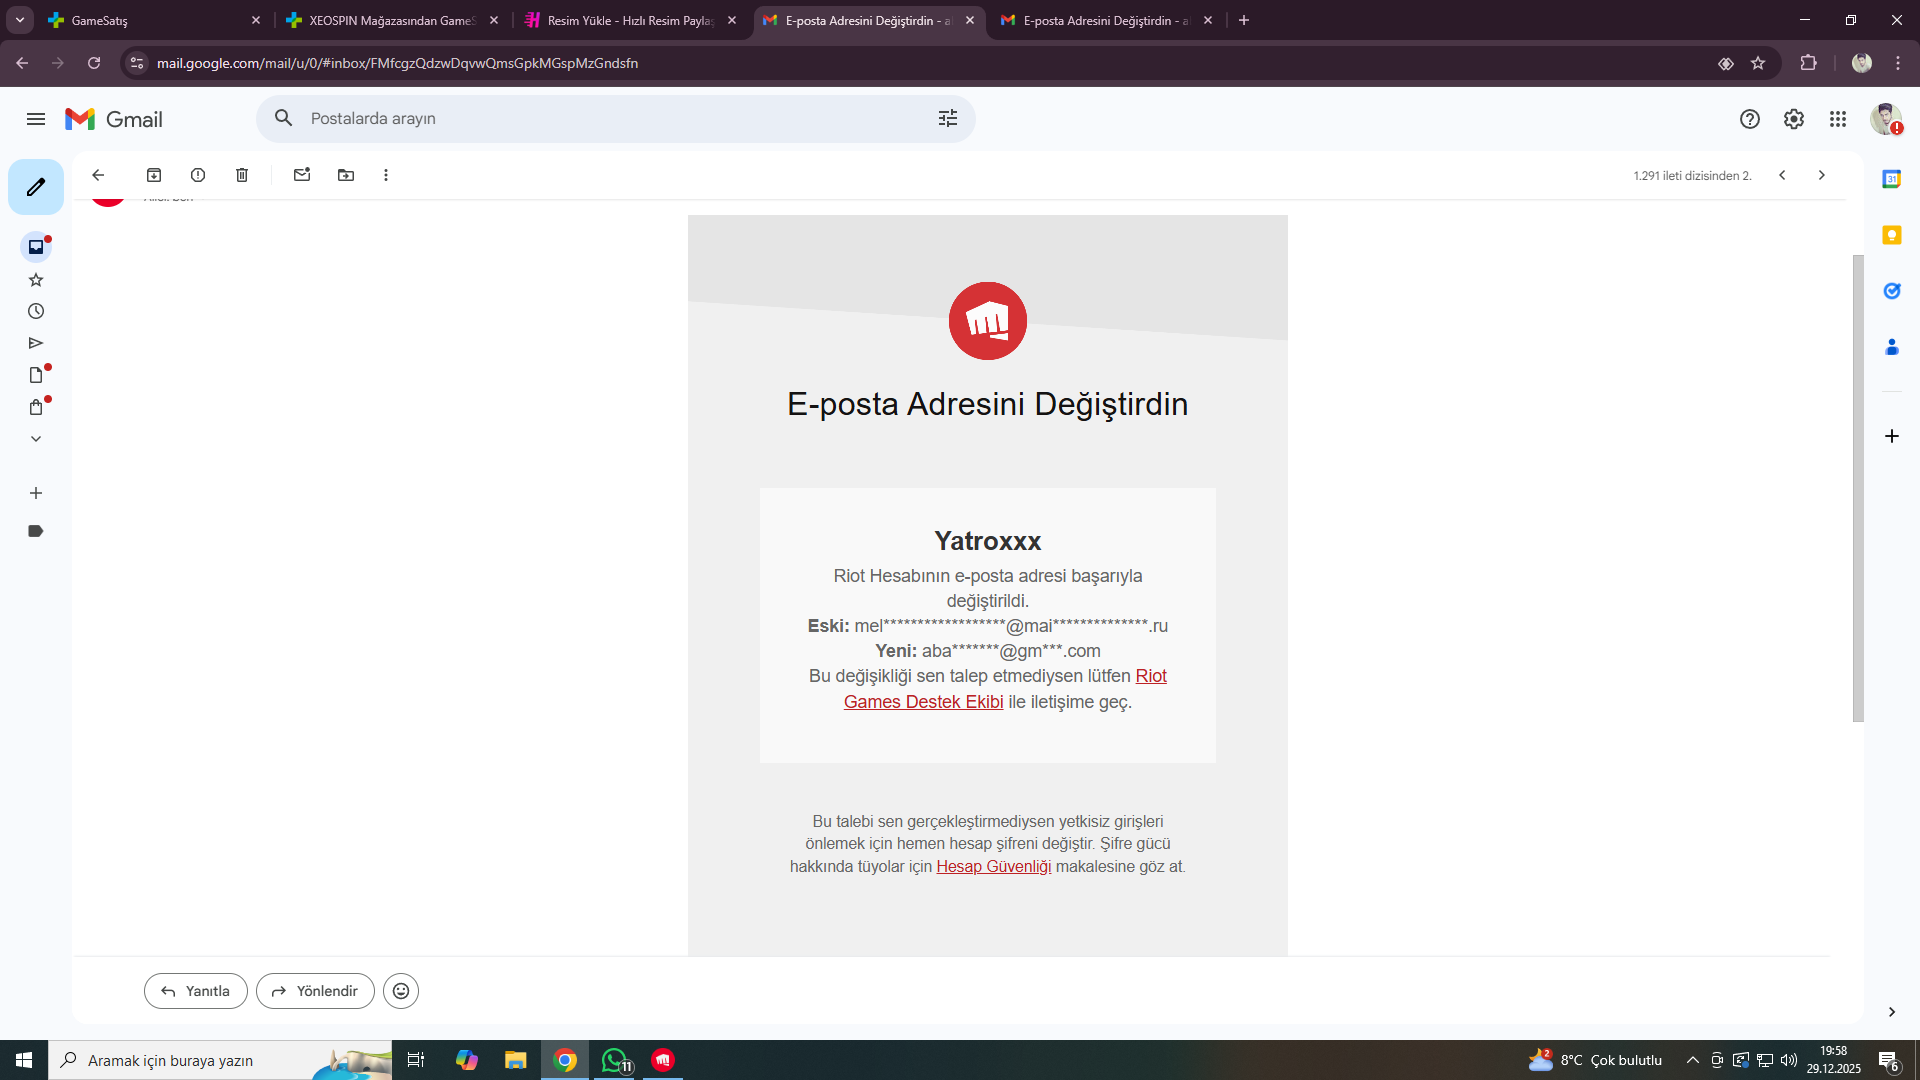Image resolution: width=1920 pixels, height=1080 pixels.
Task: Expand More labels chevron in sidebar
Action: [x=36, y=439]
